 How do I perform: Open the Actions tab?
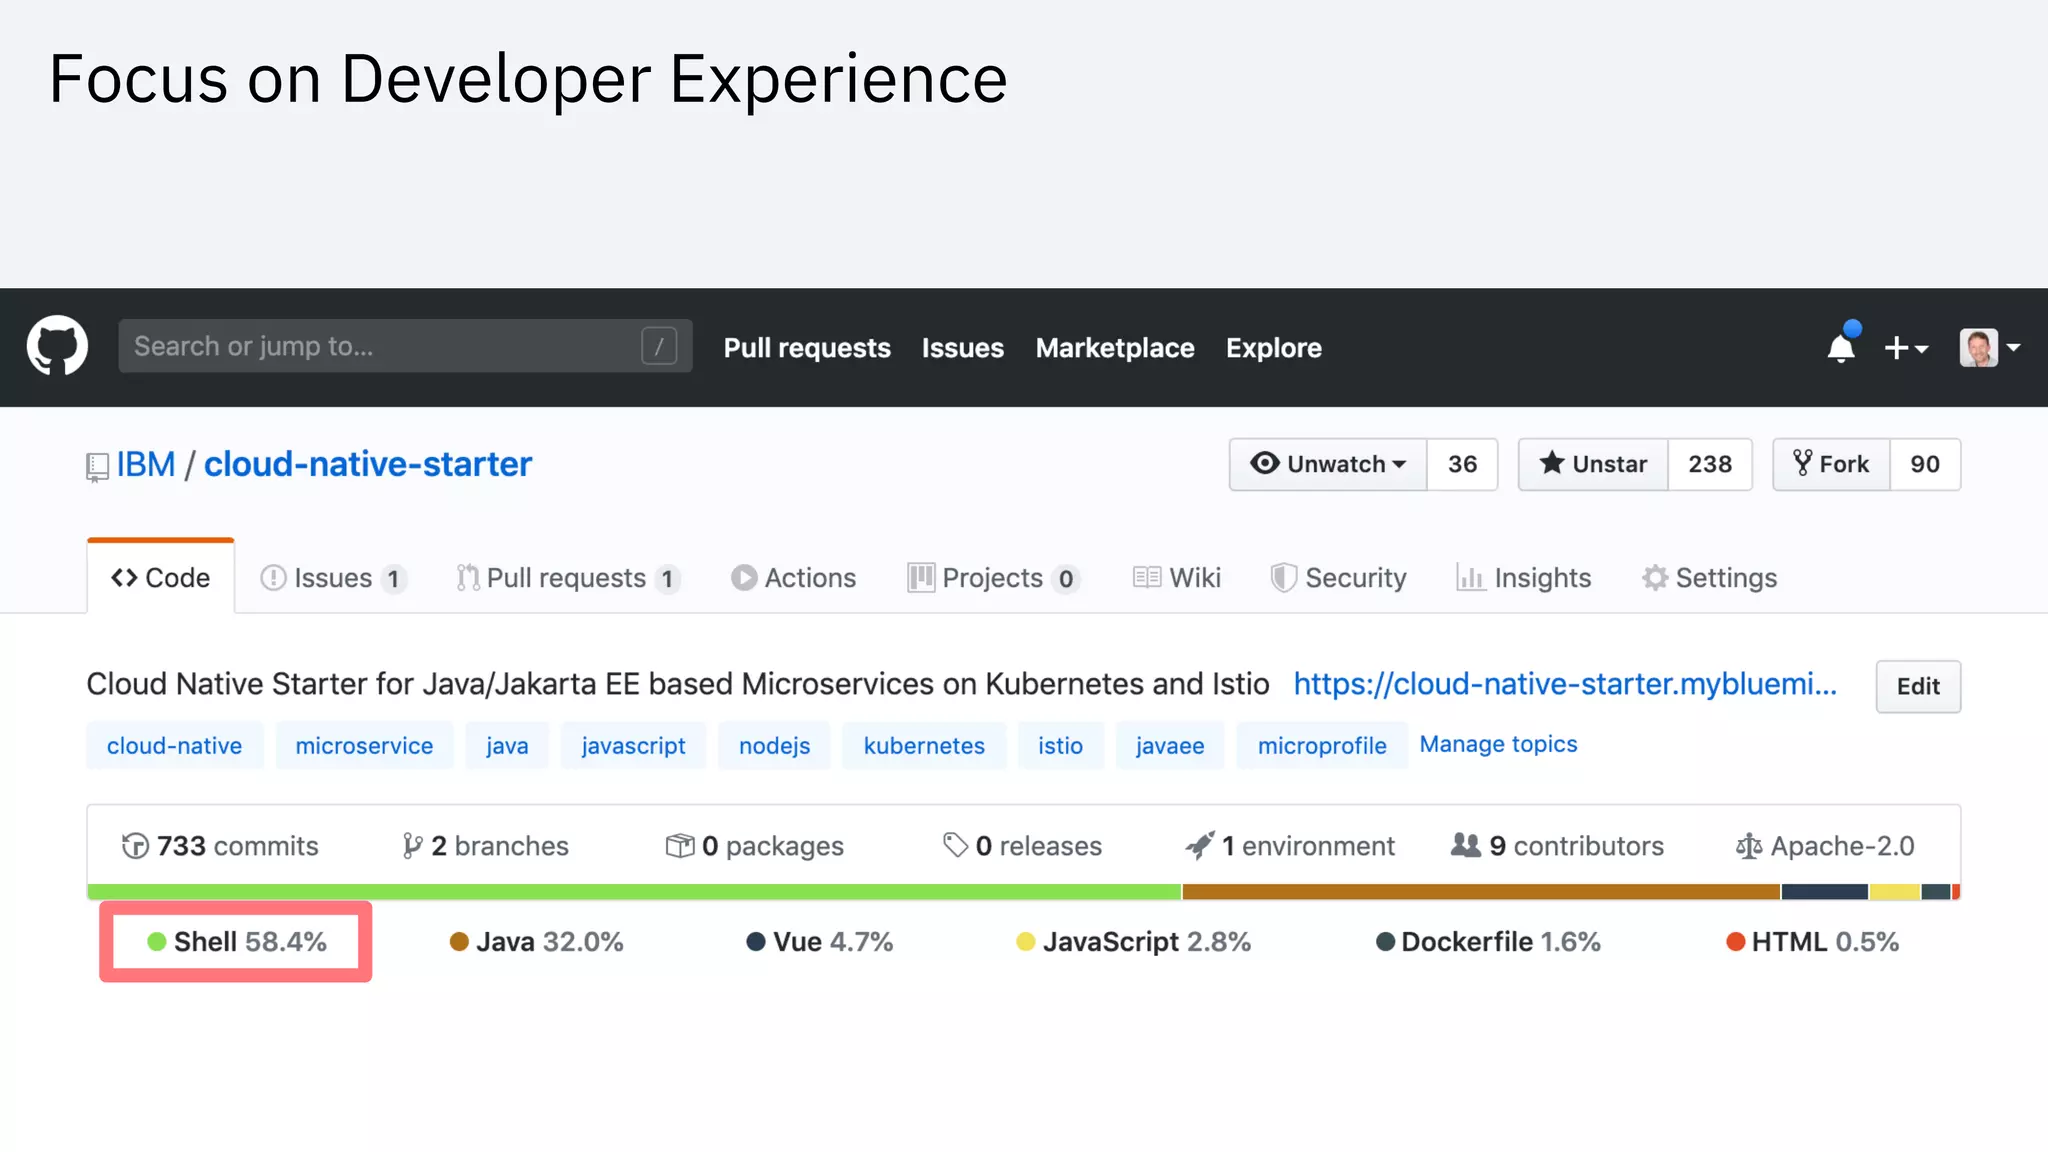tap(794, 578)
